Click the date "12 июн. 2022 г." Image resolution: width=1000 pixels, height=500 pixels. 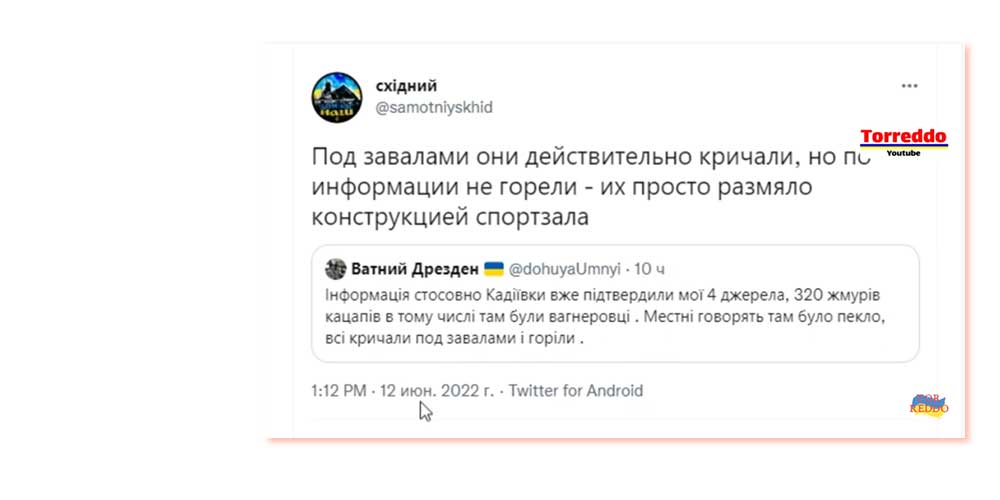click(x=433, y=391)
